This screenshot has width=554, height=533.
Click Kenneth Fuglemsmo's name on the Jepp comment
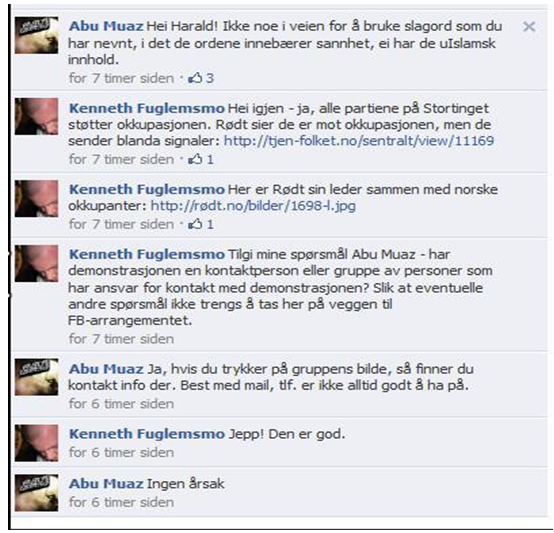[147, 434]
